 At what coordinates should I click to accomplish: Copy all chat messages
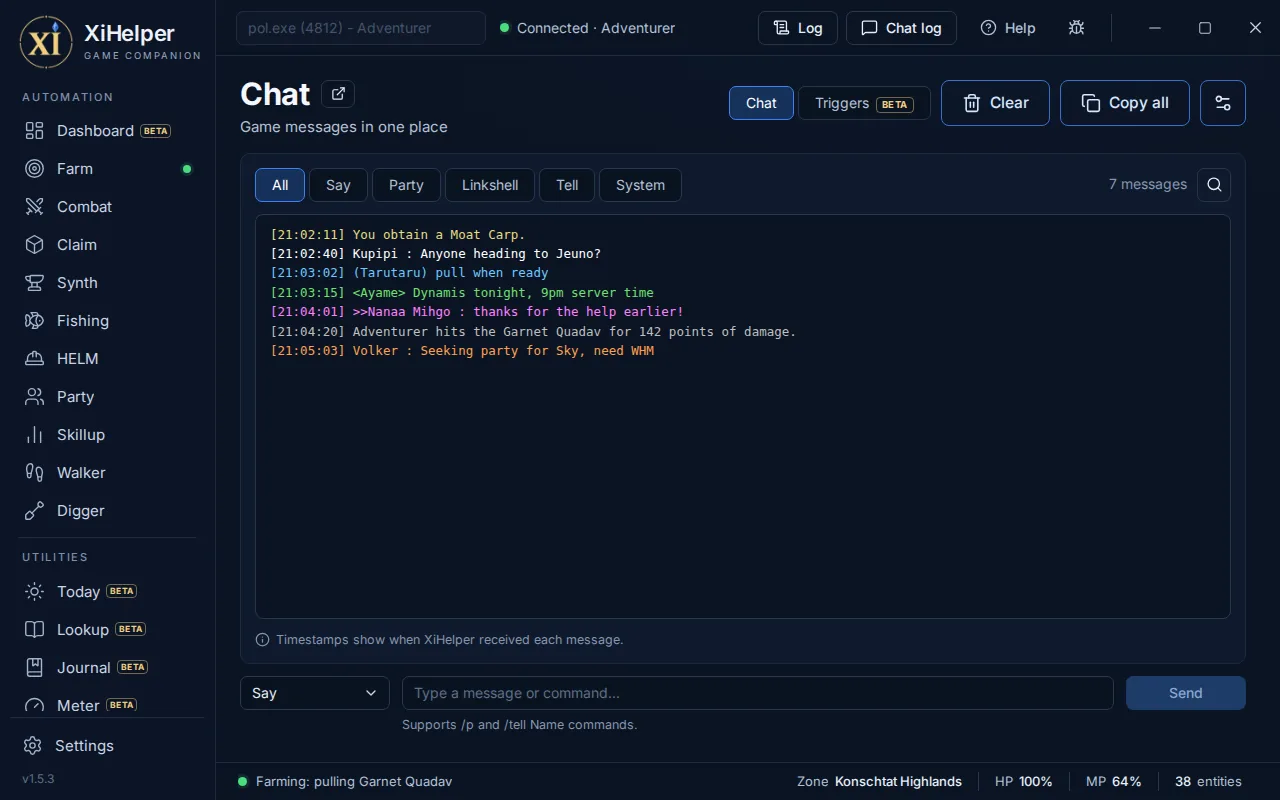[1125, 103]
